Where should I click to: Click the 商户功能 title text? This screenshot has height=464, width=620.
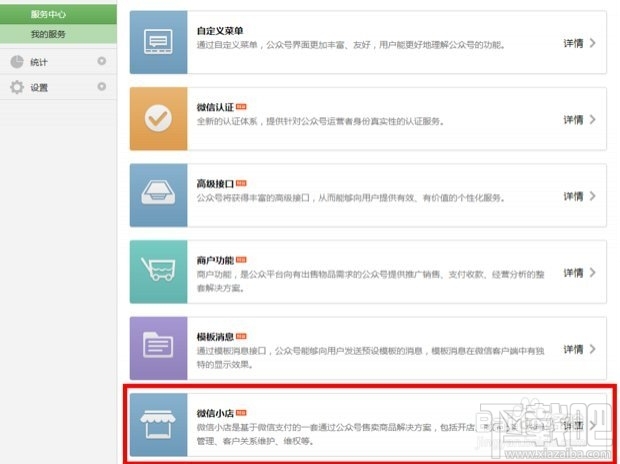(215, 260)
